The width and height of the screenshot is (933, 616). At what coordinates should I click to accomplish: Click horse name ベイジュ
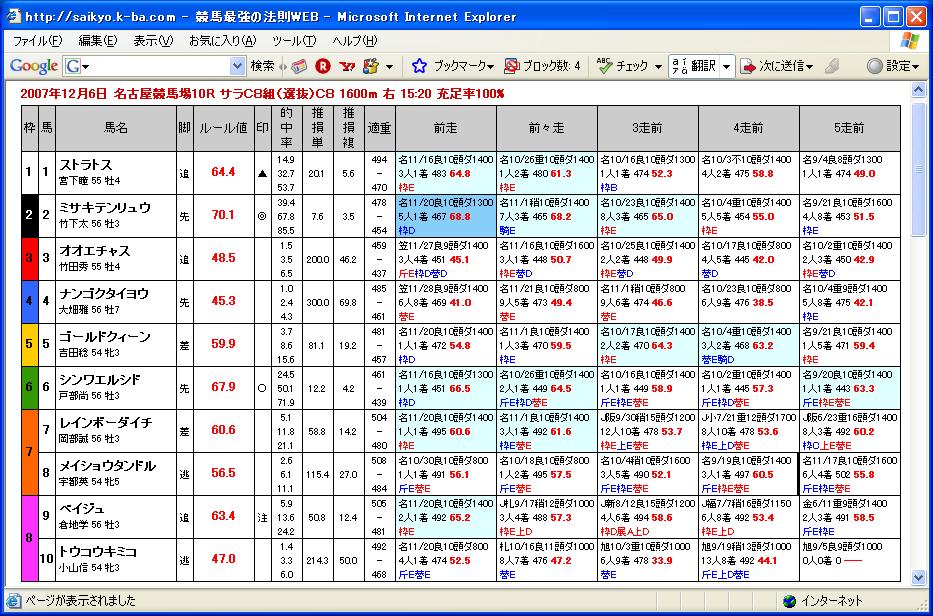82,508
